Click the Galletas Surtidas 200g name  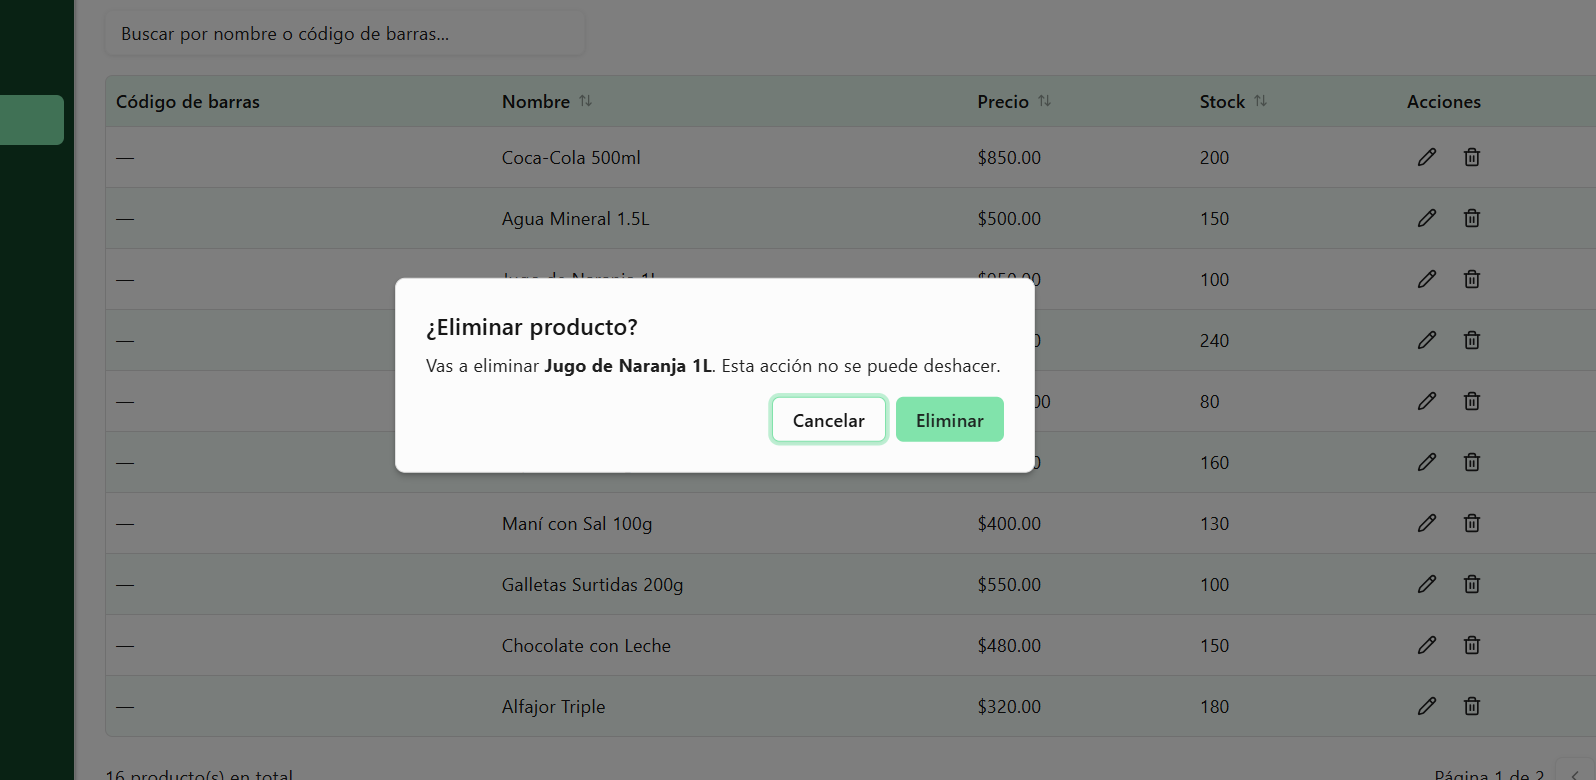click(x=593, y=585)
